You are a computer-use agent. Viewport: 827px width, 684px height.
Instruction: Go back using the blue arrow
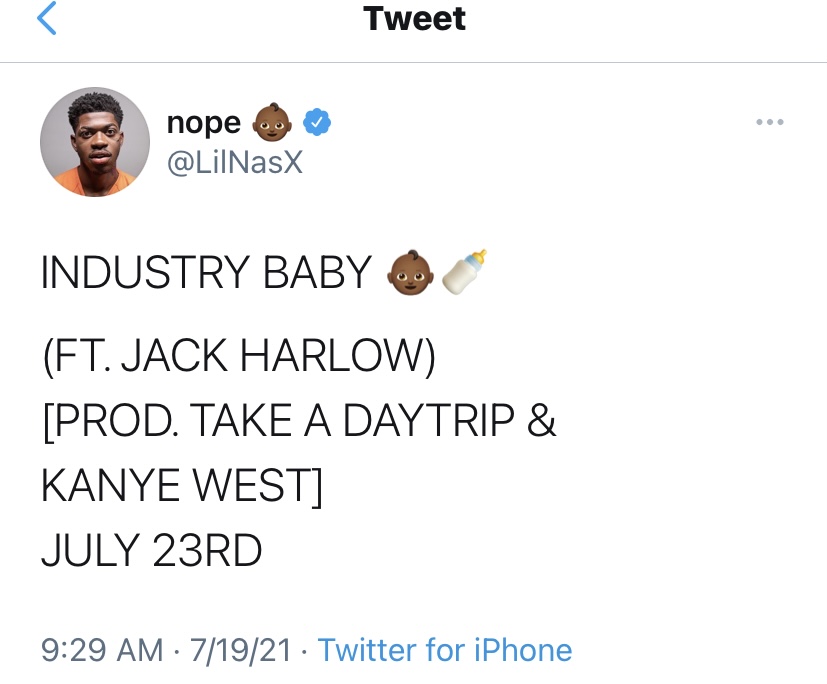click(46, 18)
